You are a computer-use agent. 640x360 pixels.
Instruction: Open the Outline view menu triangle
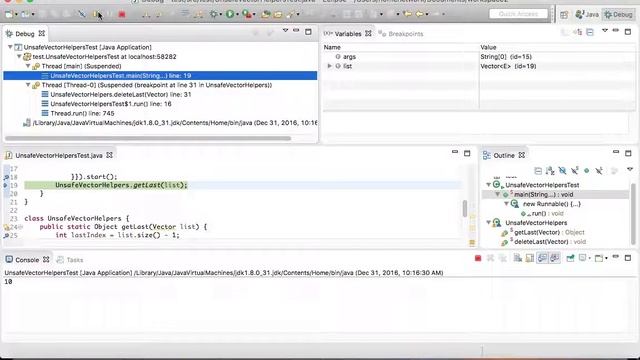coord(630,169)
